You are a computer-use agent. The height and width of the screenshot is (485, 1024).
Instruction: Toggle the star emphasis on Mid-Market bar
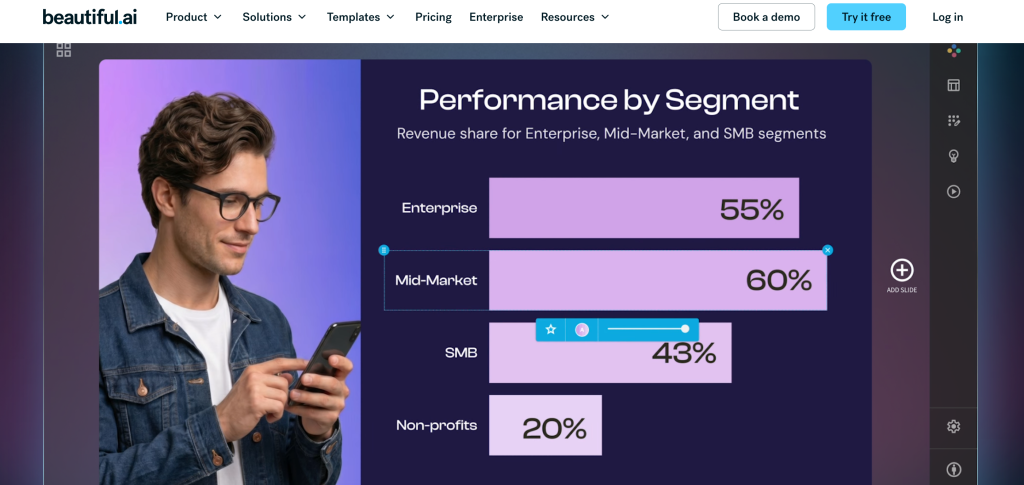tap(551, 330)
